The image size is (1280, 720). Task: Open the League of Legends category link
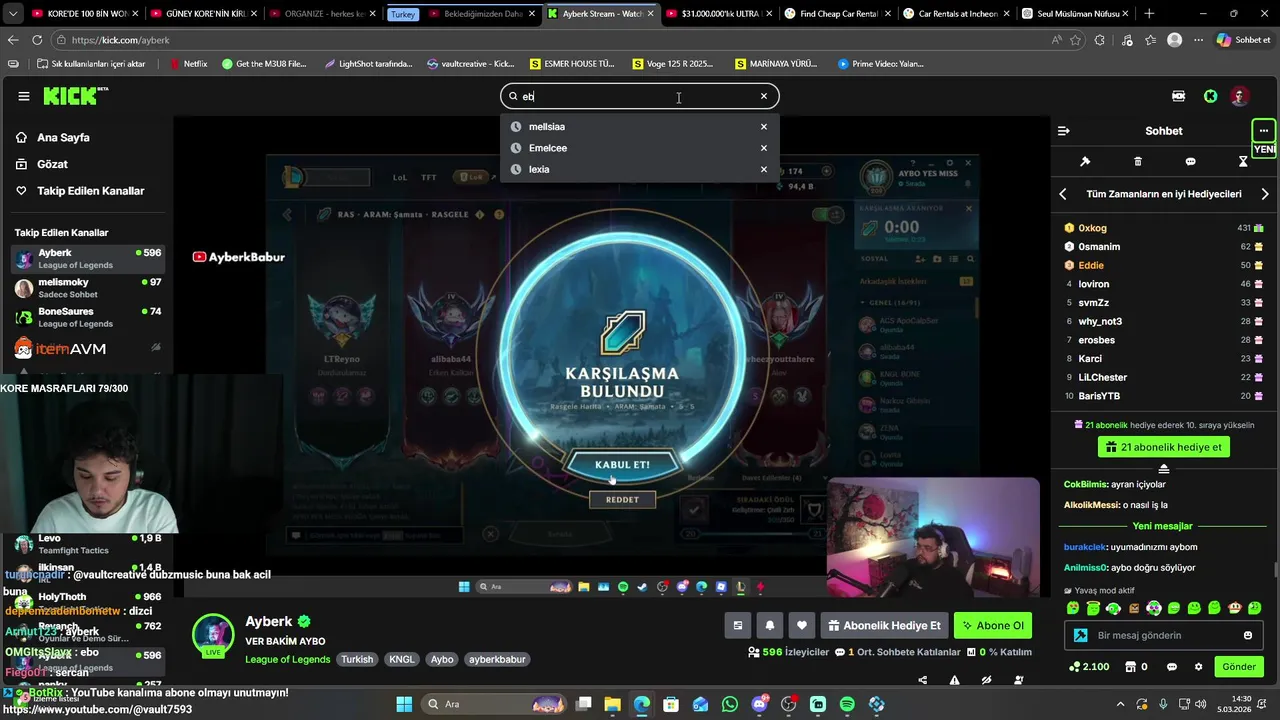[288, 660]
